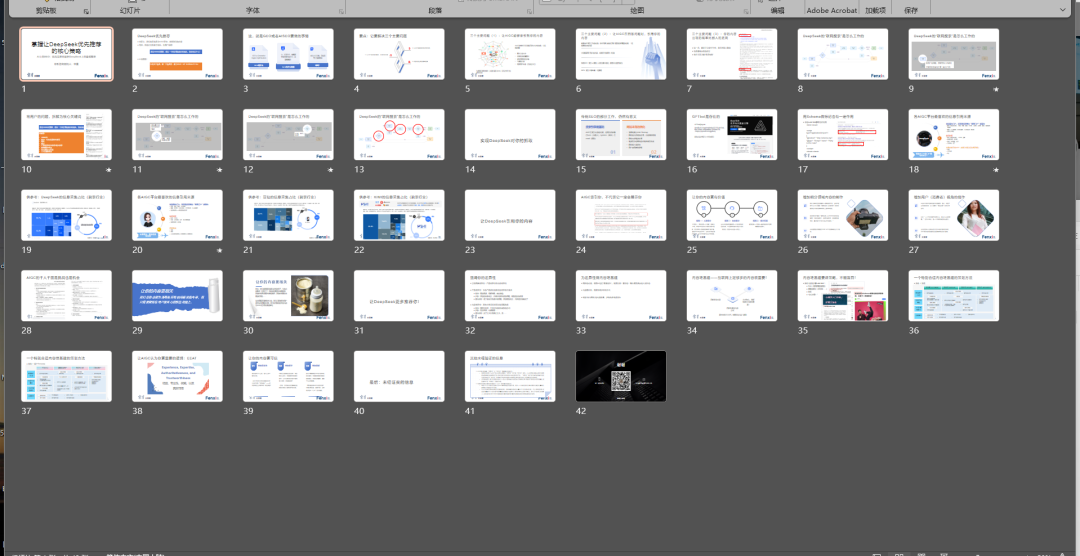Image resolution: width=1080 pixels, height=556 pixels.
Task: Select slide 6 with human body diagram
Action: pos(620,54)
